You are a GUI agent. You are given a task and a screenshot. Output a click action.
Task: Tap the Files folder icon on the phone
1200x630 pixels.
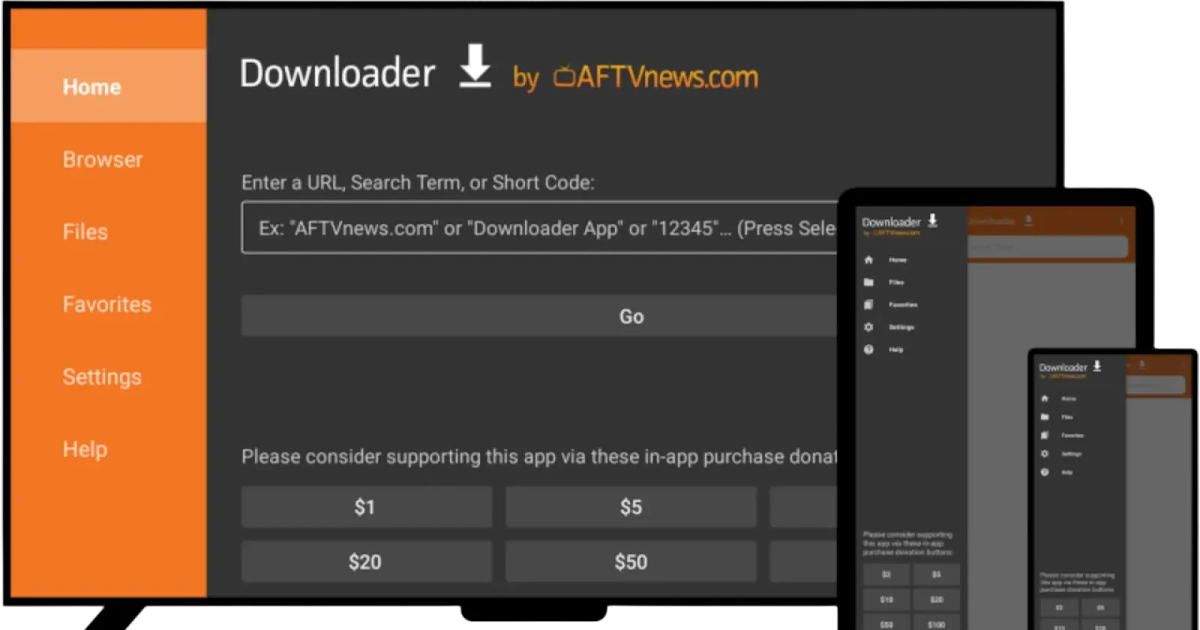tap(1044, 416)
